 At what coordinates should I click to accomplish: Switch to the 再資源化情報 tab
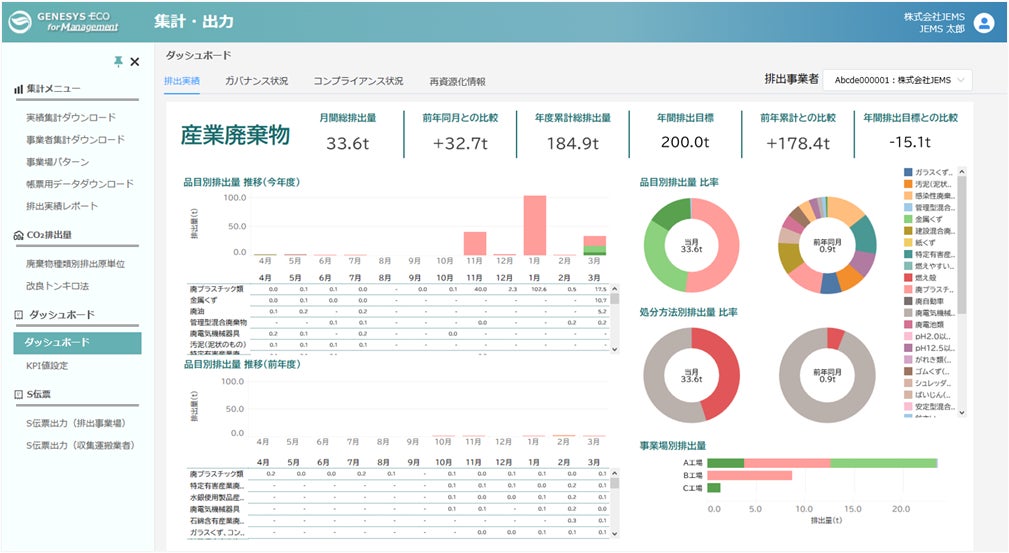pos(458,81)
